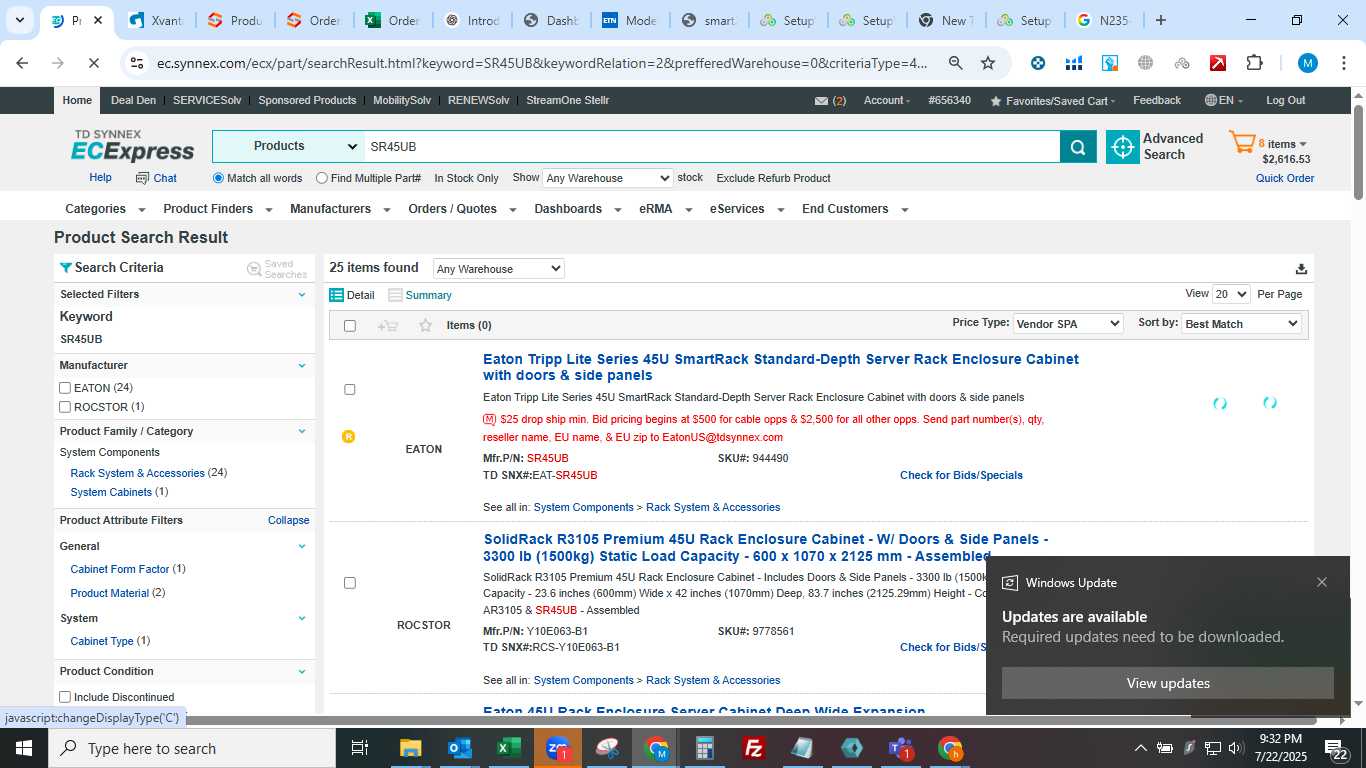Open the StreamOne Stellr tab

(567, 101)
